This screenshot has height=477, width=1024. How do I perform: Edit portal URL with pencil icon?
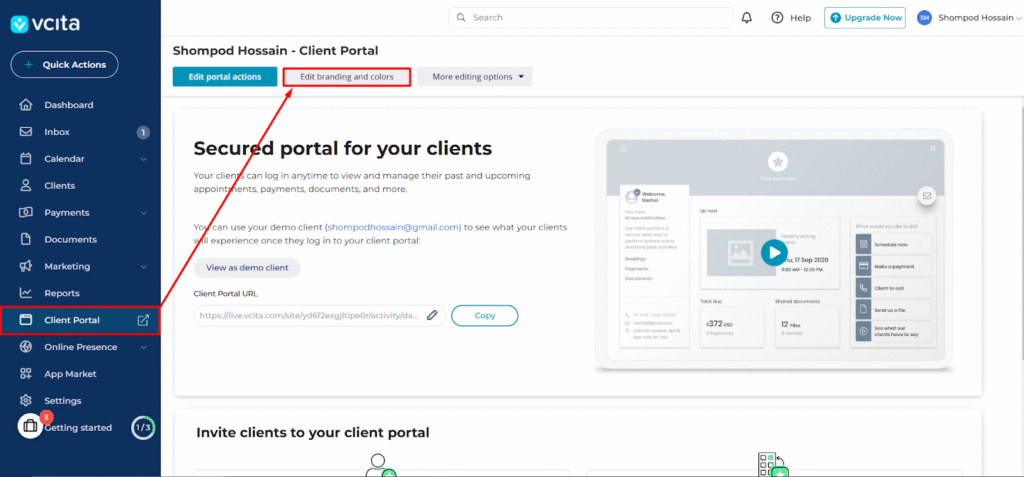tap(432, 315)
